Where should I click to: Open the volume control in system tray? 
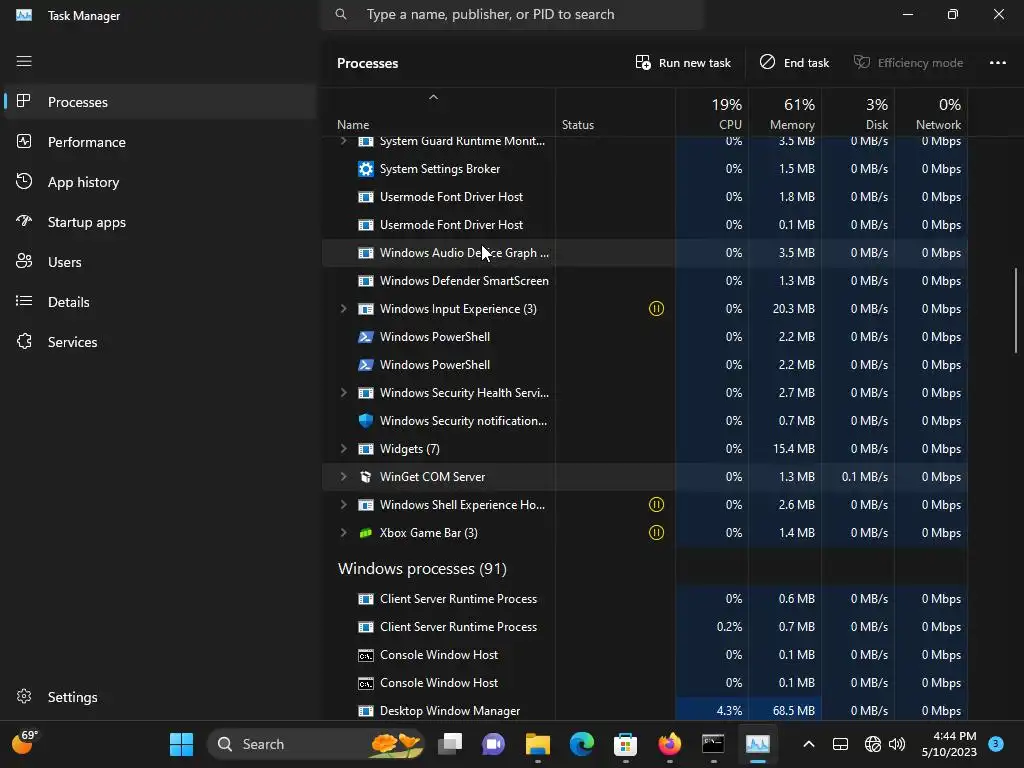(x=897, y=744)
